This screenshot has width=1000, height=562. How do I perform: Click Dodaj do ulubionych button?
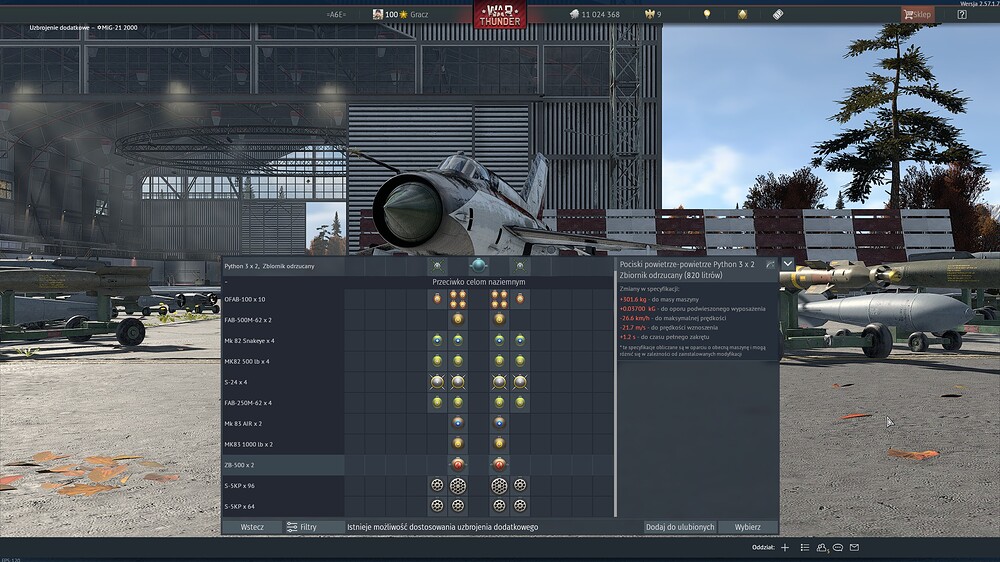680,527
